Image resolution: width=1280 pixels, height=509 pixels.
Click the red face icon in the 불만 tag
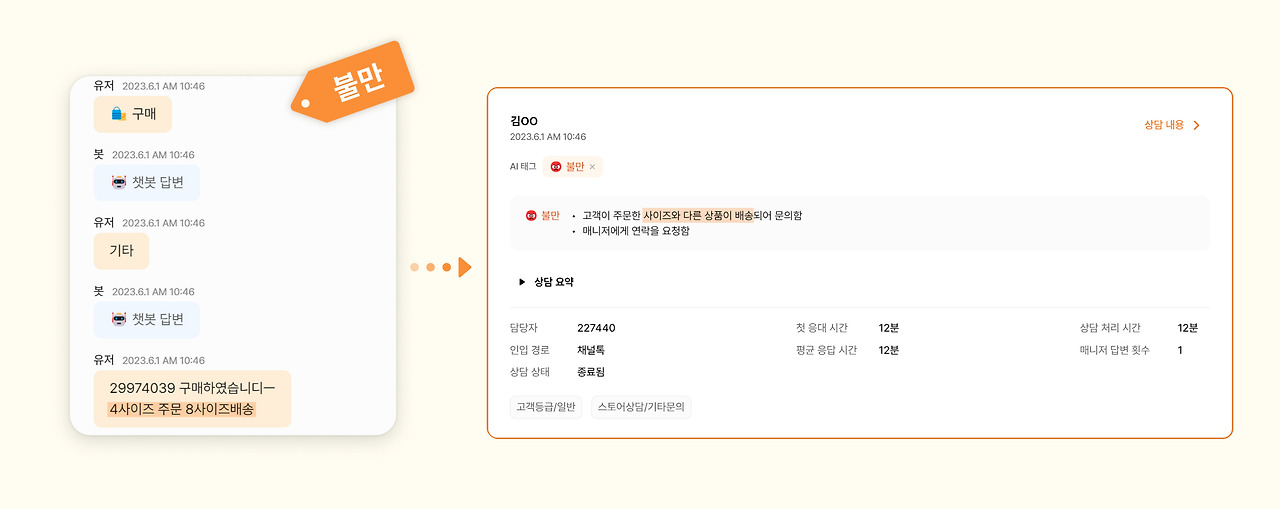coord(556,167)
